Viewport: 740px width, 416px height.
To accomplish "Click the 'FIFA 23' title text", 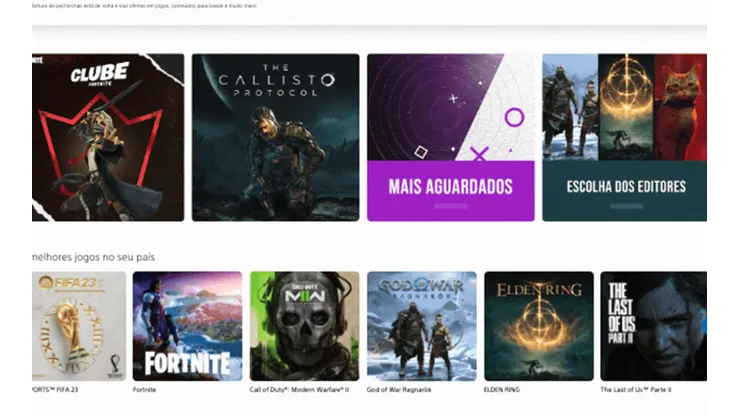I will click(x=55, y=390).
